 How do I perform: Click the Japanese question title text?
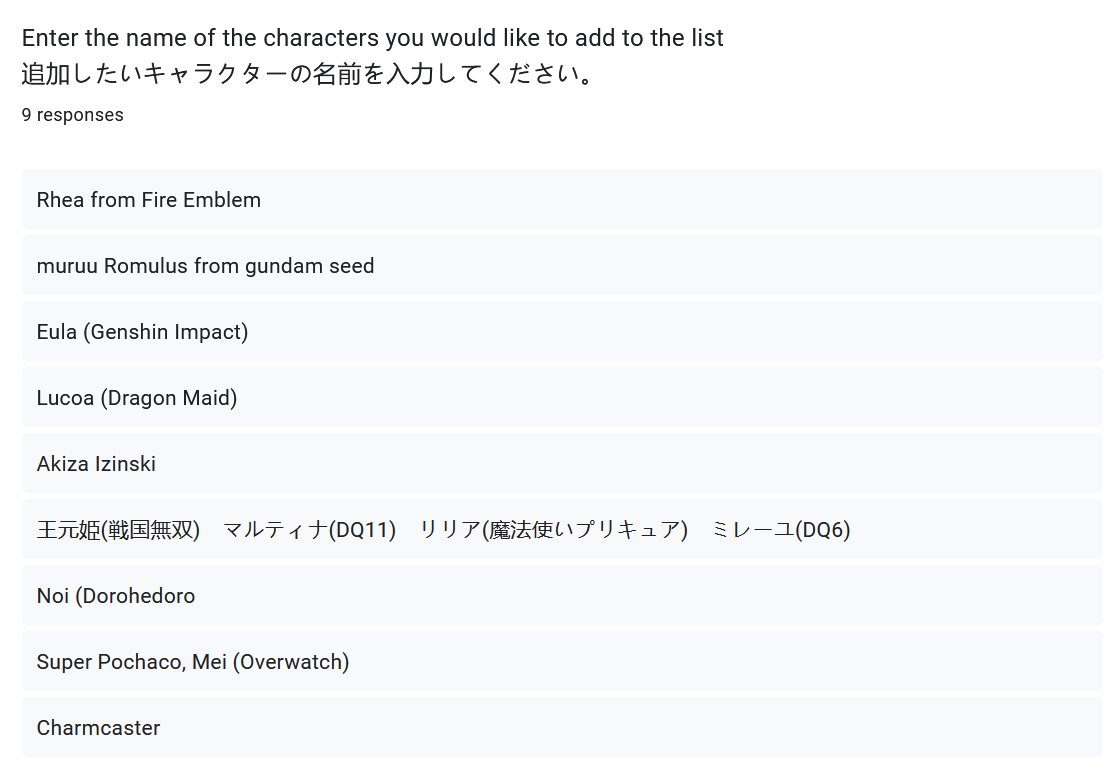(308, 75)
